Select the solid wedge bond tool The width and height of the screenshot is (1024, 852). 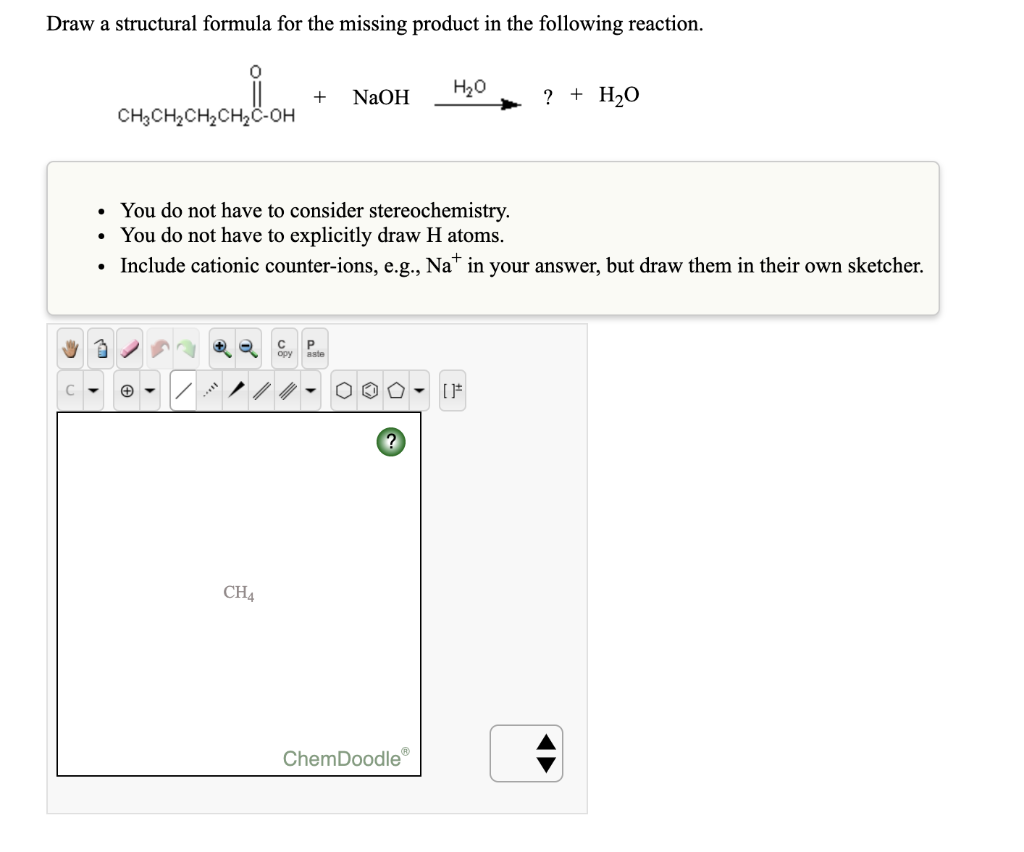coord(236,390)
